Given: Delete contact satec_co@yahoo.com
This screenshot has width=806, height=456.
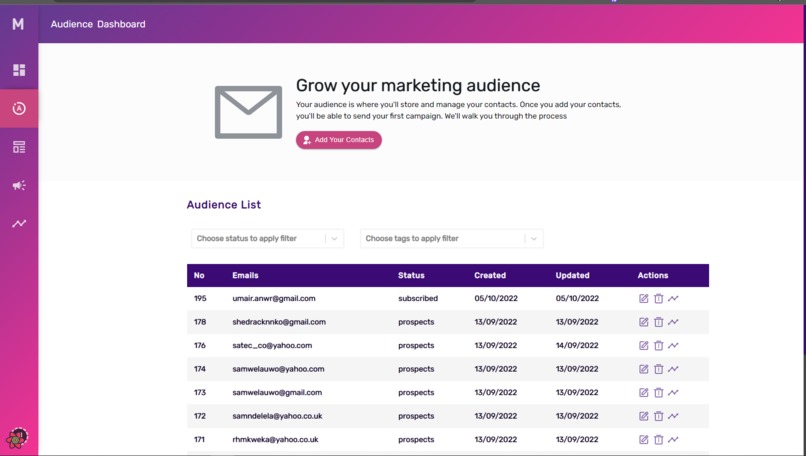Looking at the screenshot, I should pyautogui.click(x=658, y=345).
